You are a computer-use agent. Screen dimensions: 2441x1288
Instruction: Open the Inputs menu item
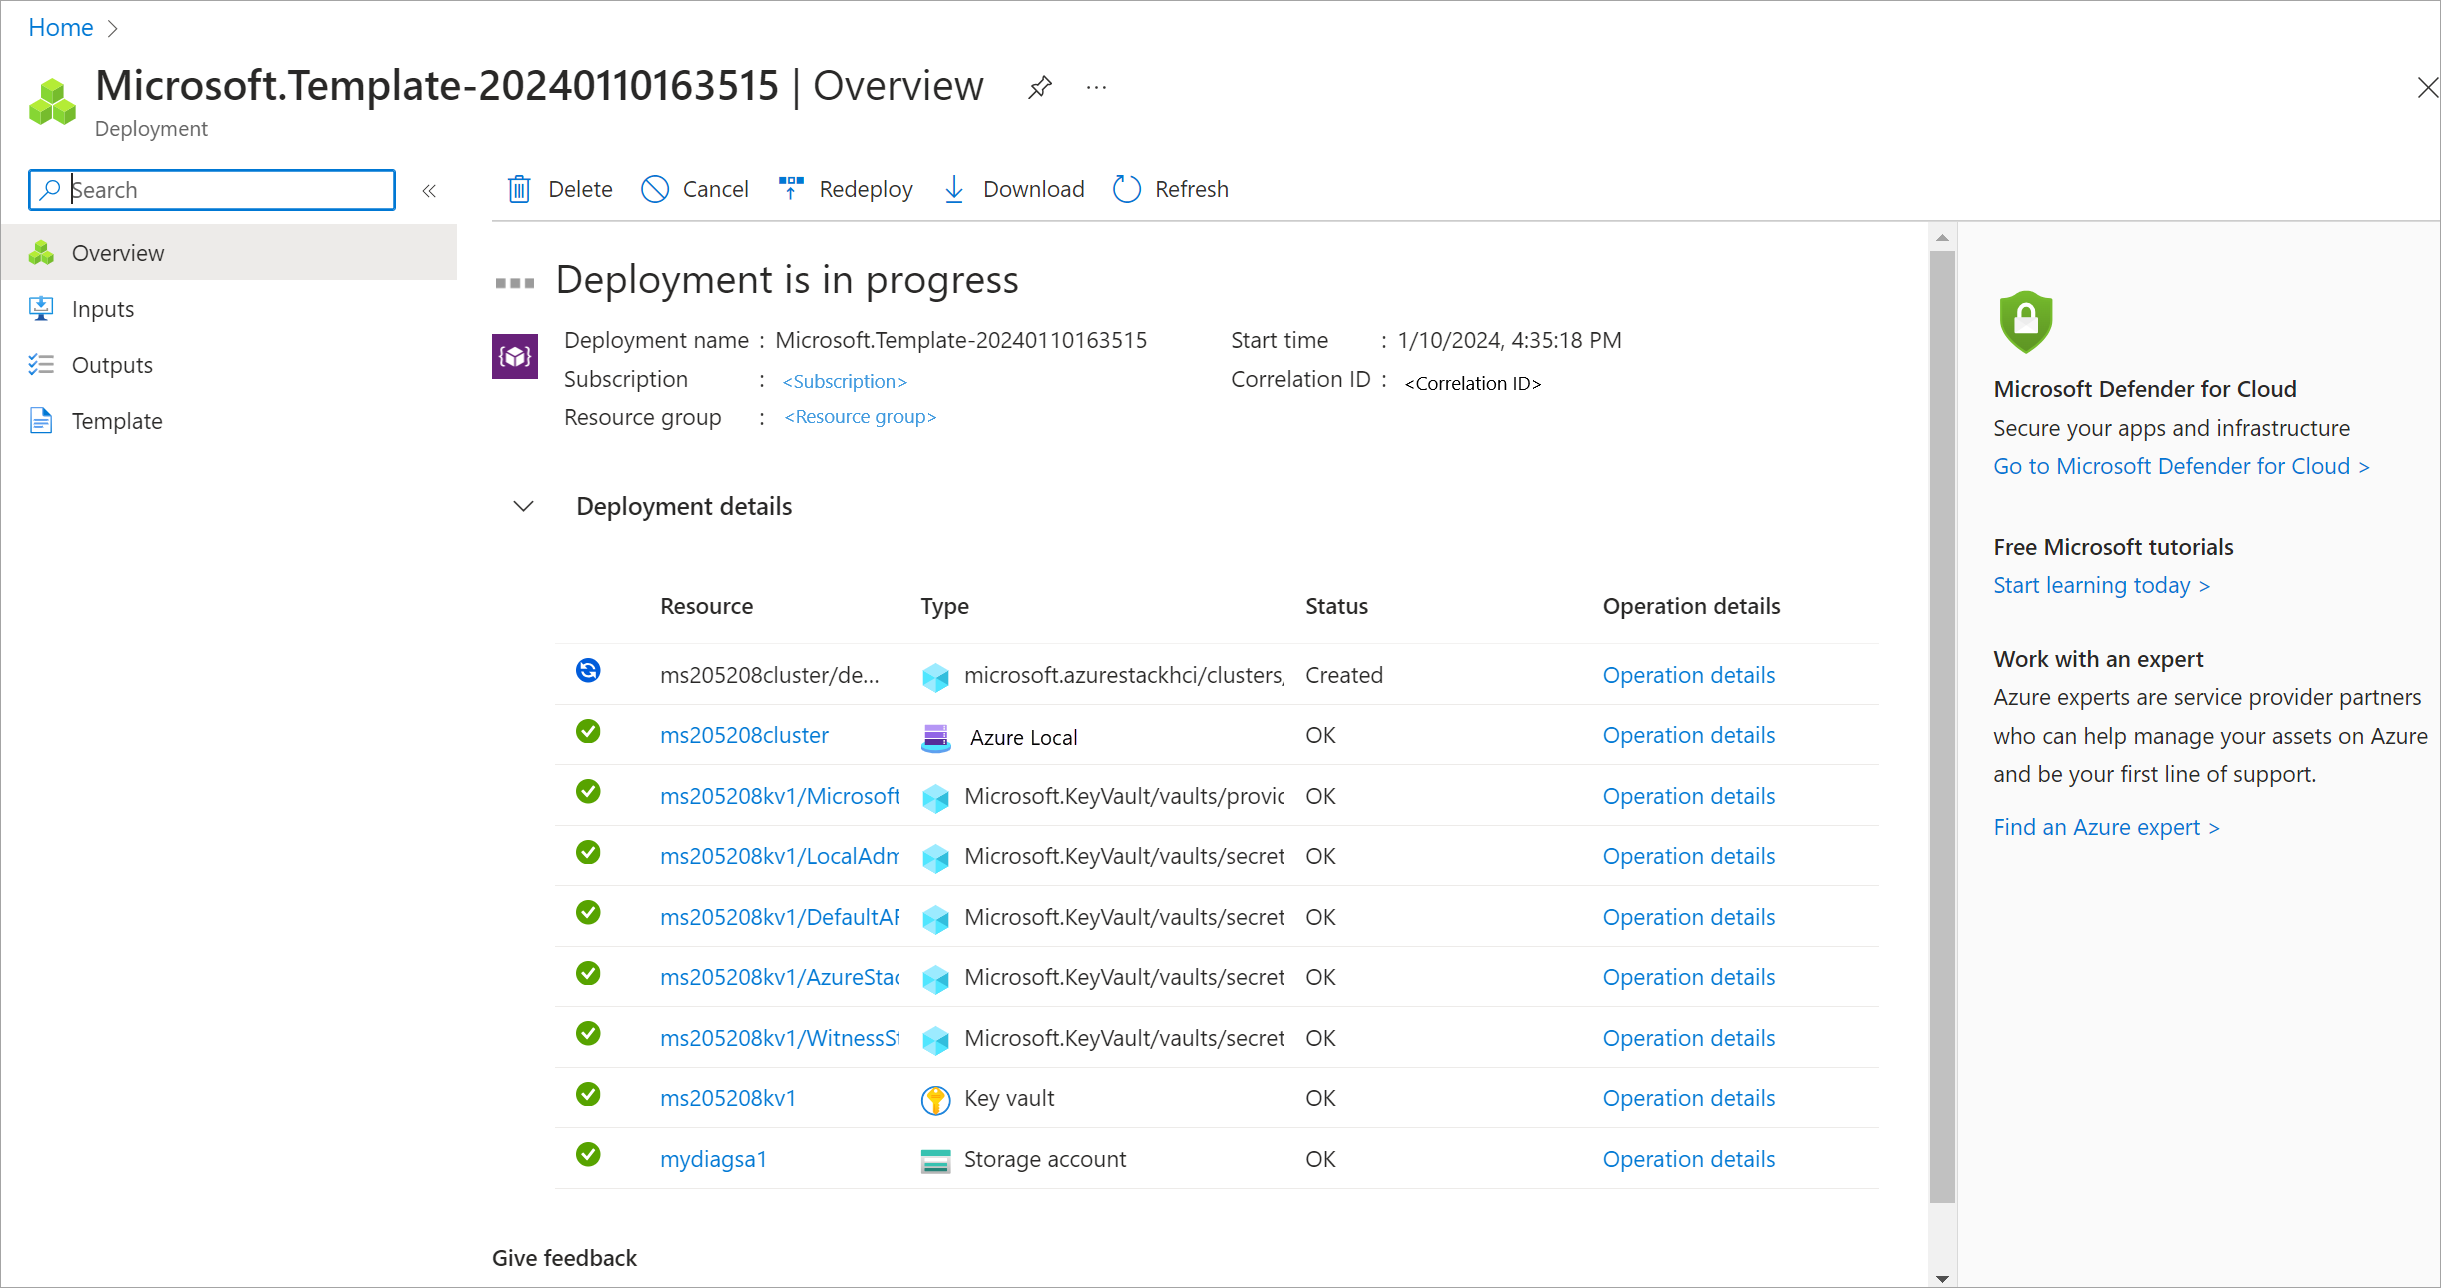(x=102, y=309)
